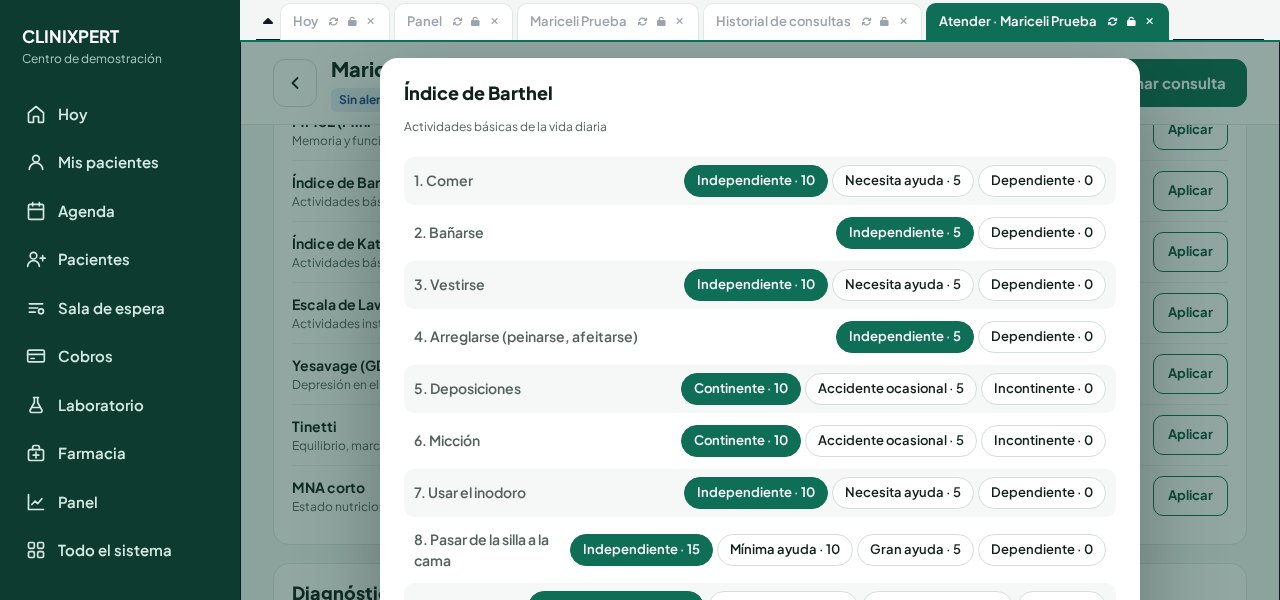Screen dimensions: 1280x600
Task: Click Aplicar in the Tinetti row
Action: click(x=1190, y=435)
